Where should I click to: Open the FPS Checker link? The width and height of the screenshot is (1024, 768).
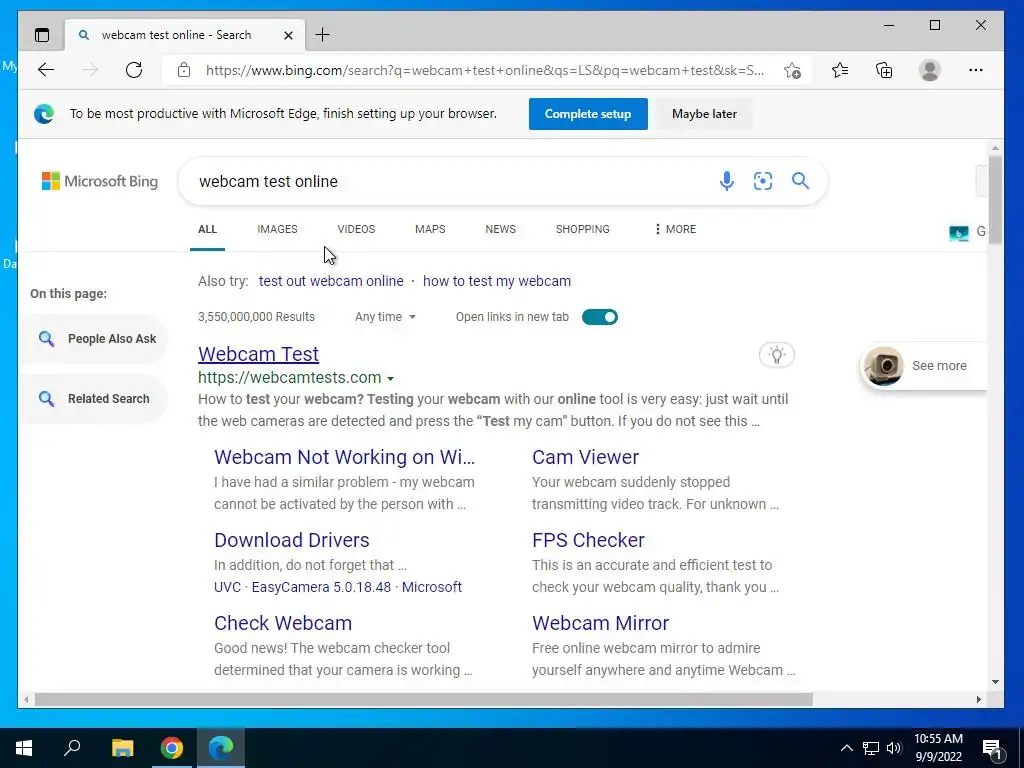click(x=588, y=539)
